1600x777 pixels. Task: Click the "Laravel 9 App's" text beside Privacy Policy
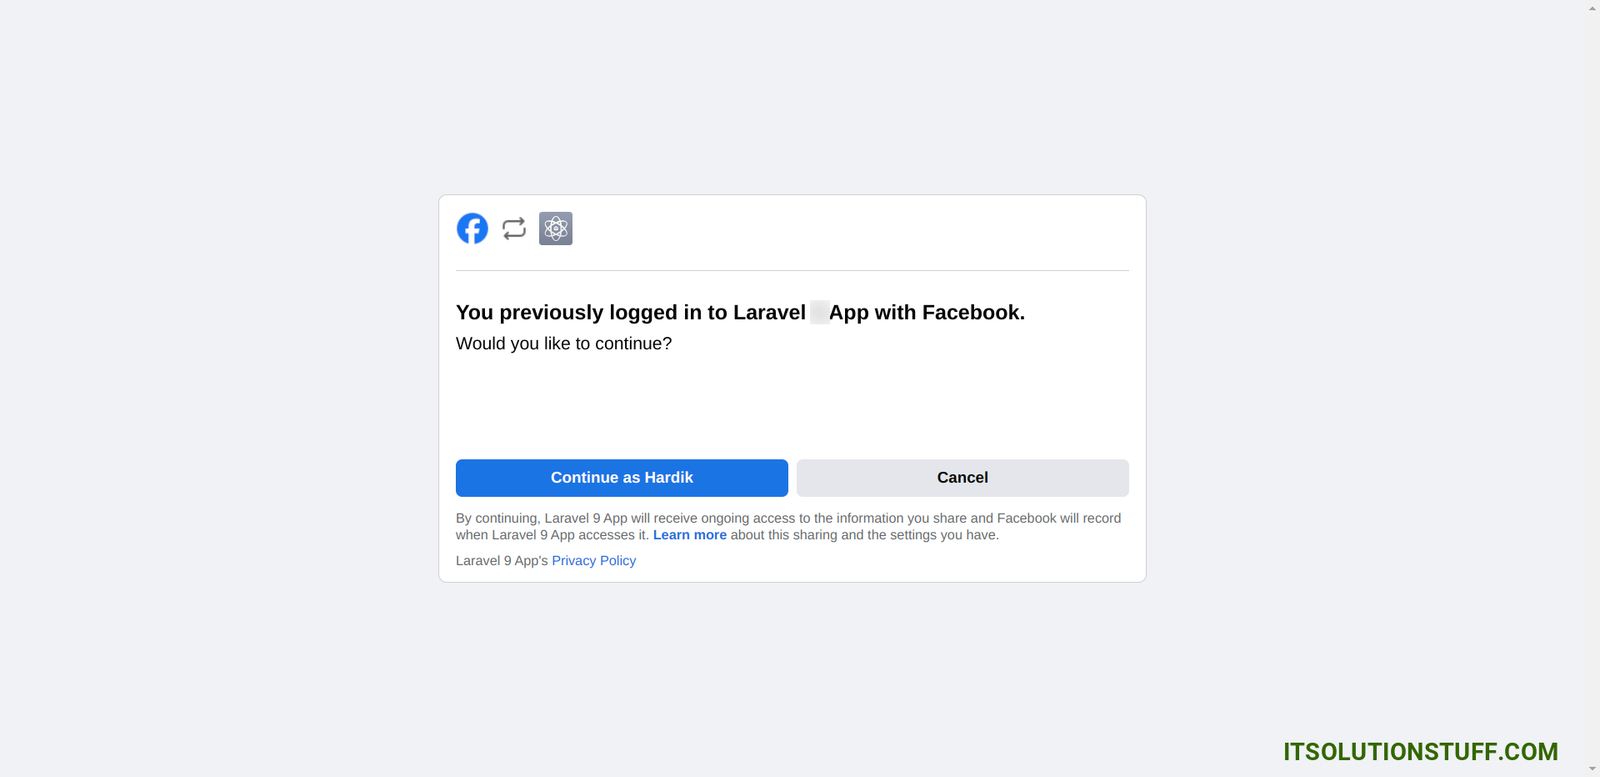501,561
